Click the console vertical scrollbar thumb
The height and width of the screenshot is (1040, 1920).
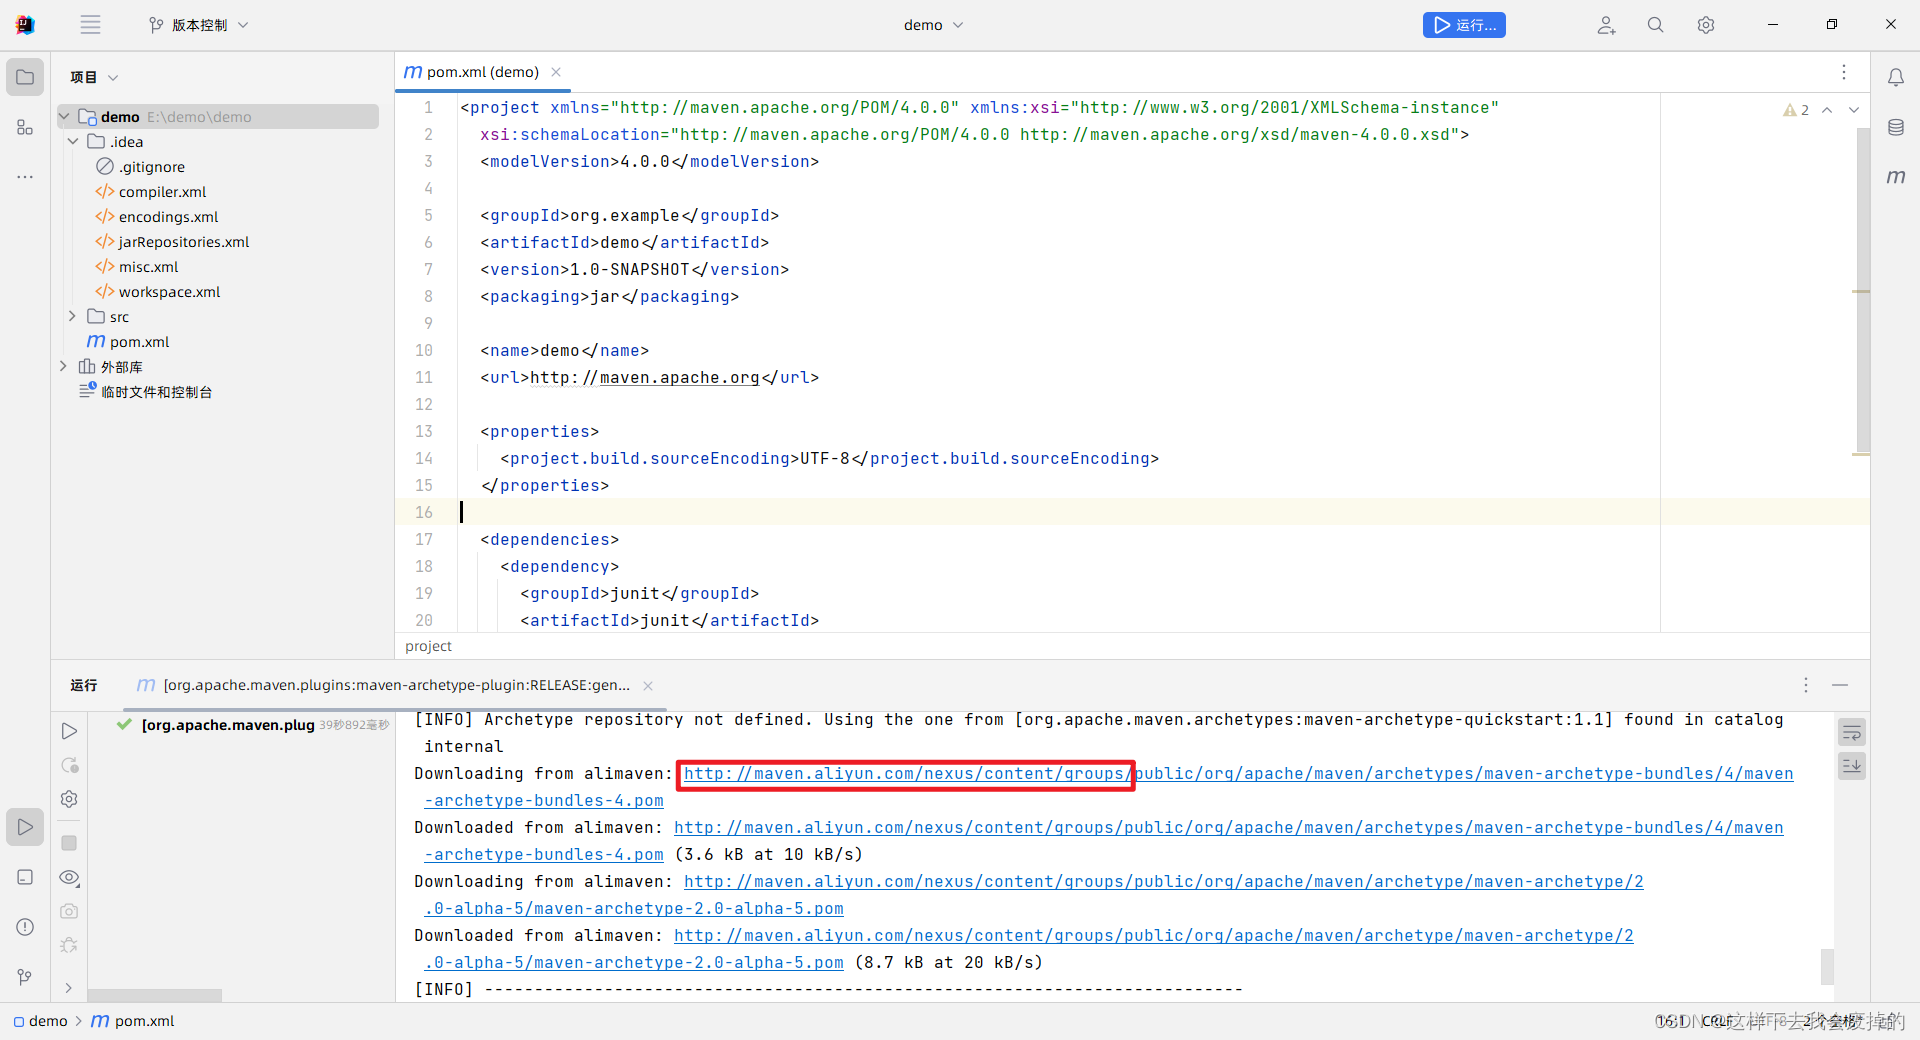(x=1827, y=966)
